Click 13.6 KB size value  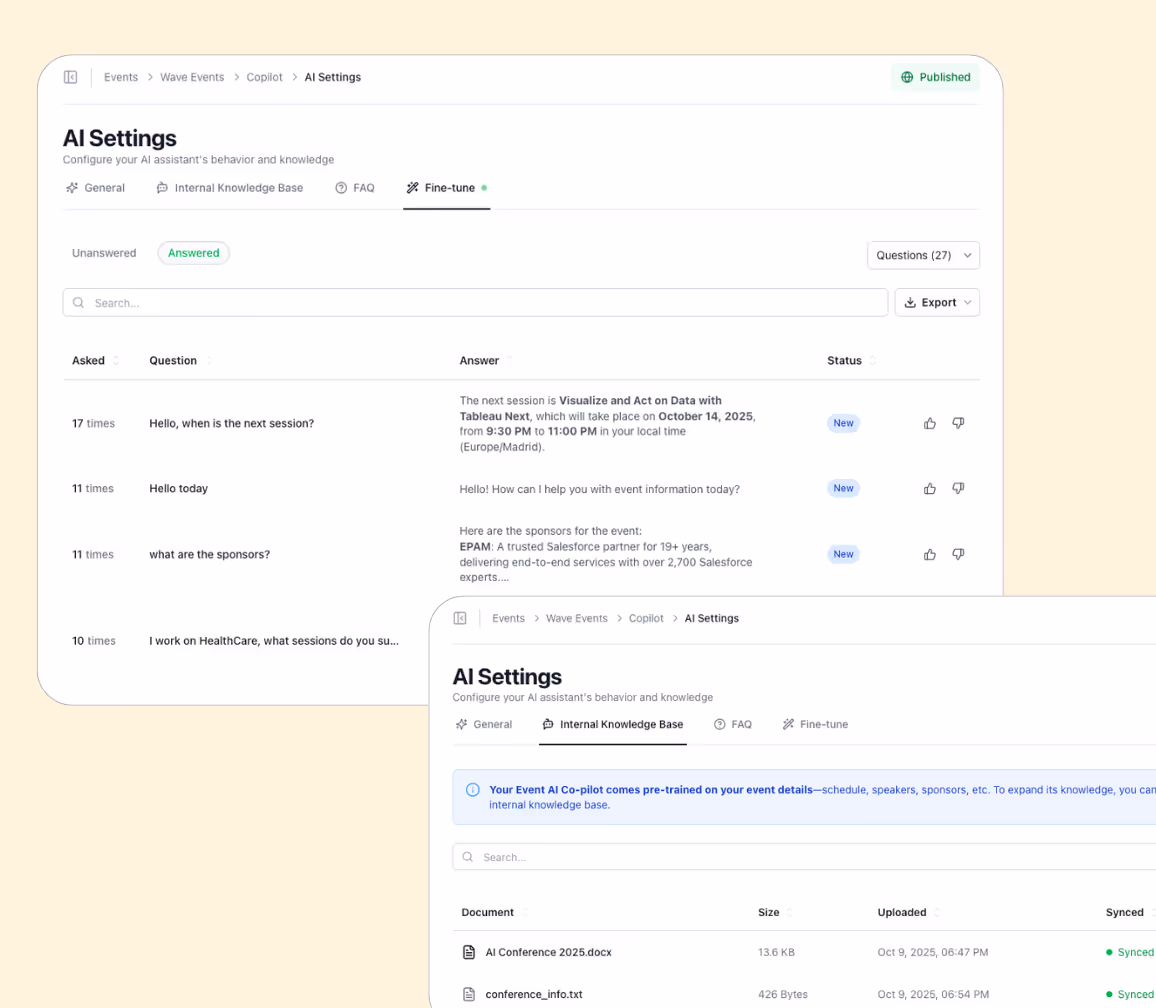(x=776, y=952)
